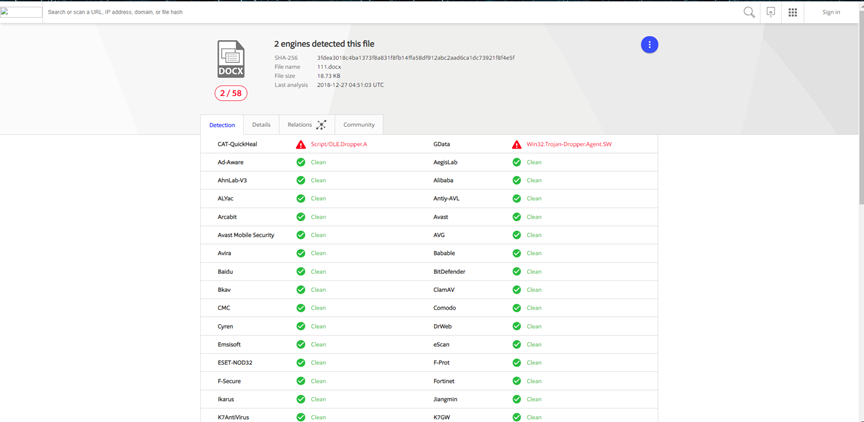Screen dimensions: 864x422
Task: Click the Sign in link
Action: pyautogui.click(x=831, y=12)
